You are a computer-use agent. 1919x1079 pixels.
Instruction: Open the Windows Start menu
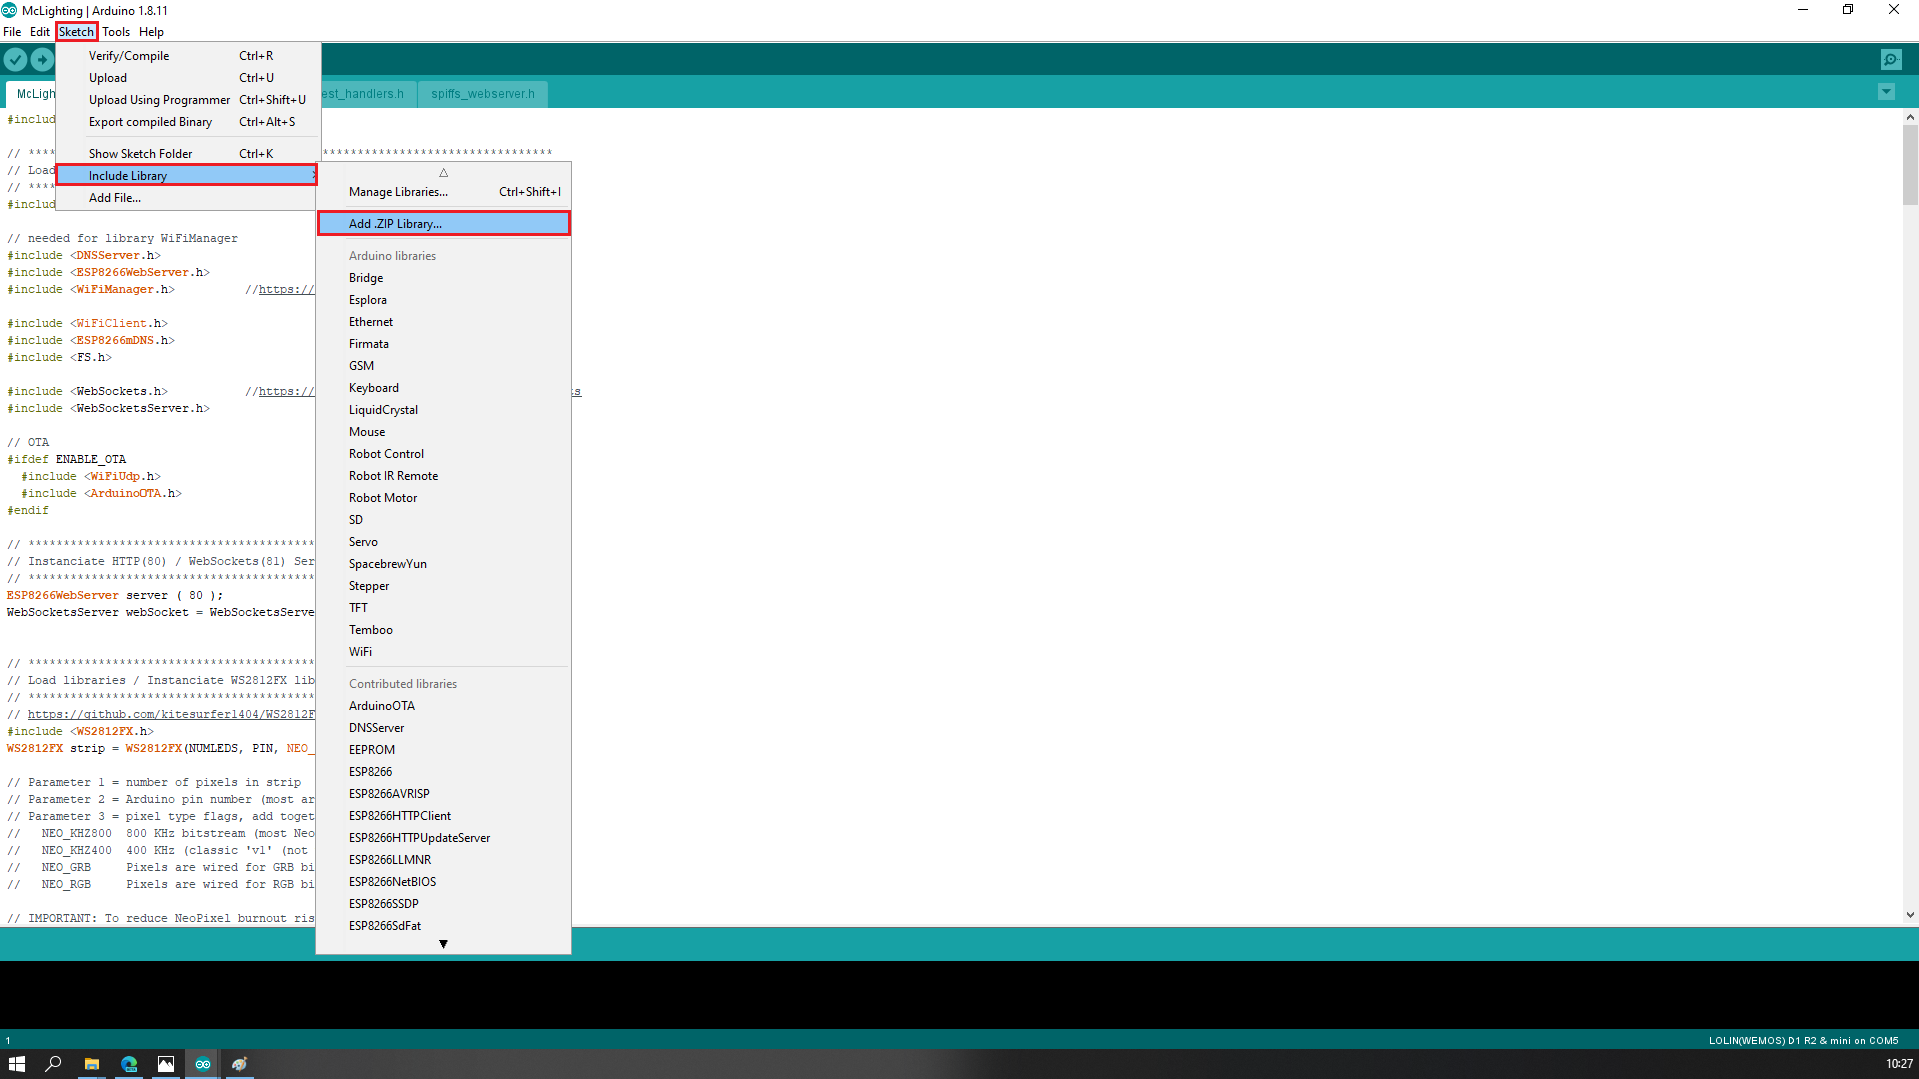pyautogui.click(x=16, y=1064)
